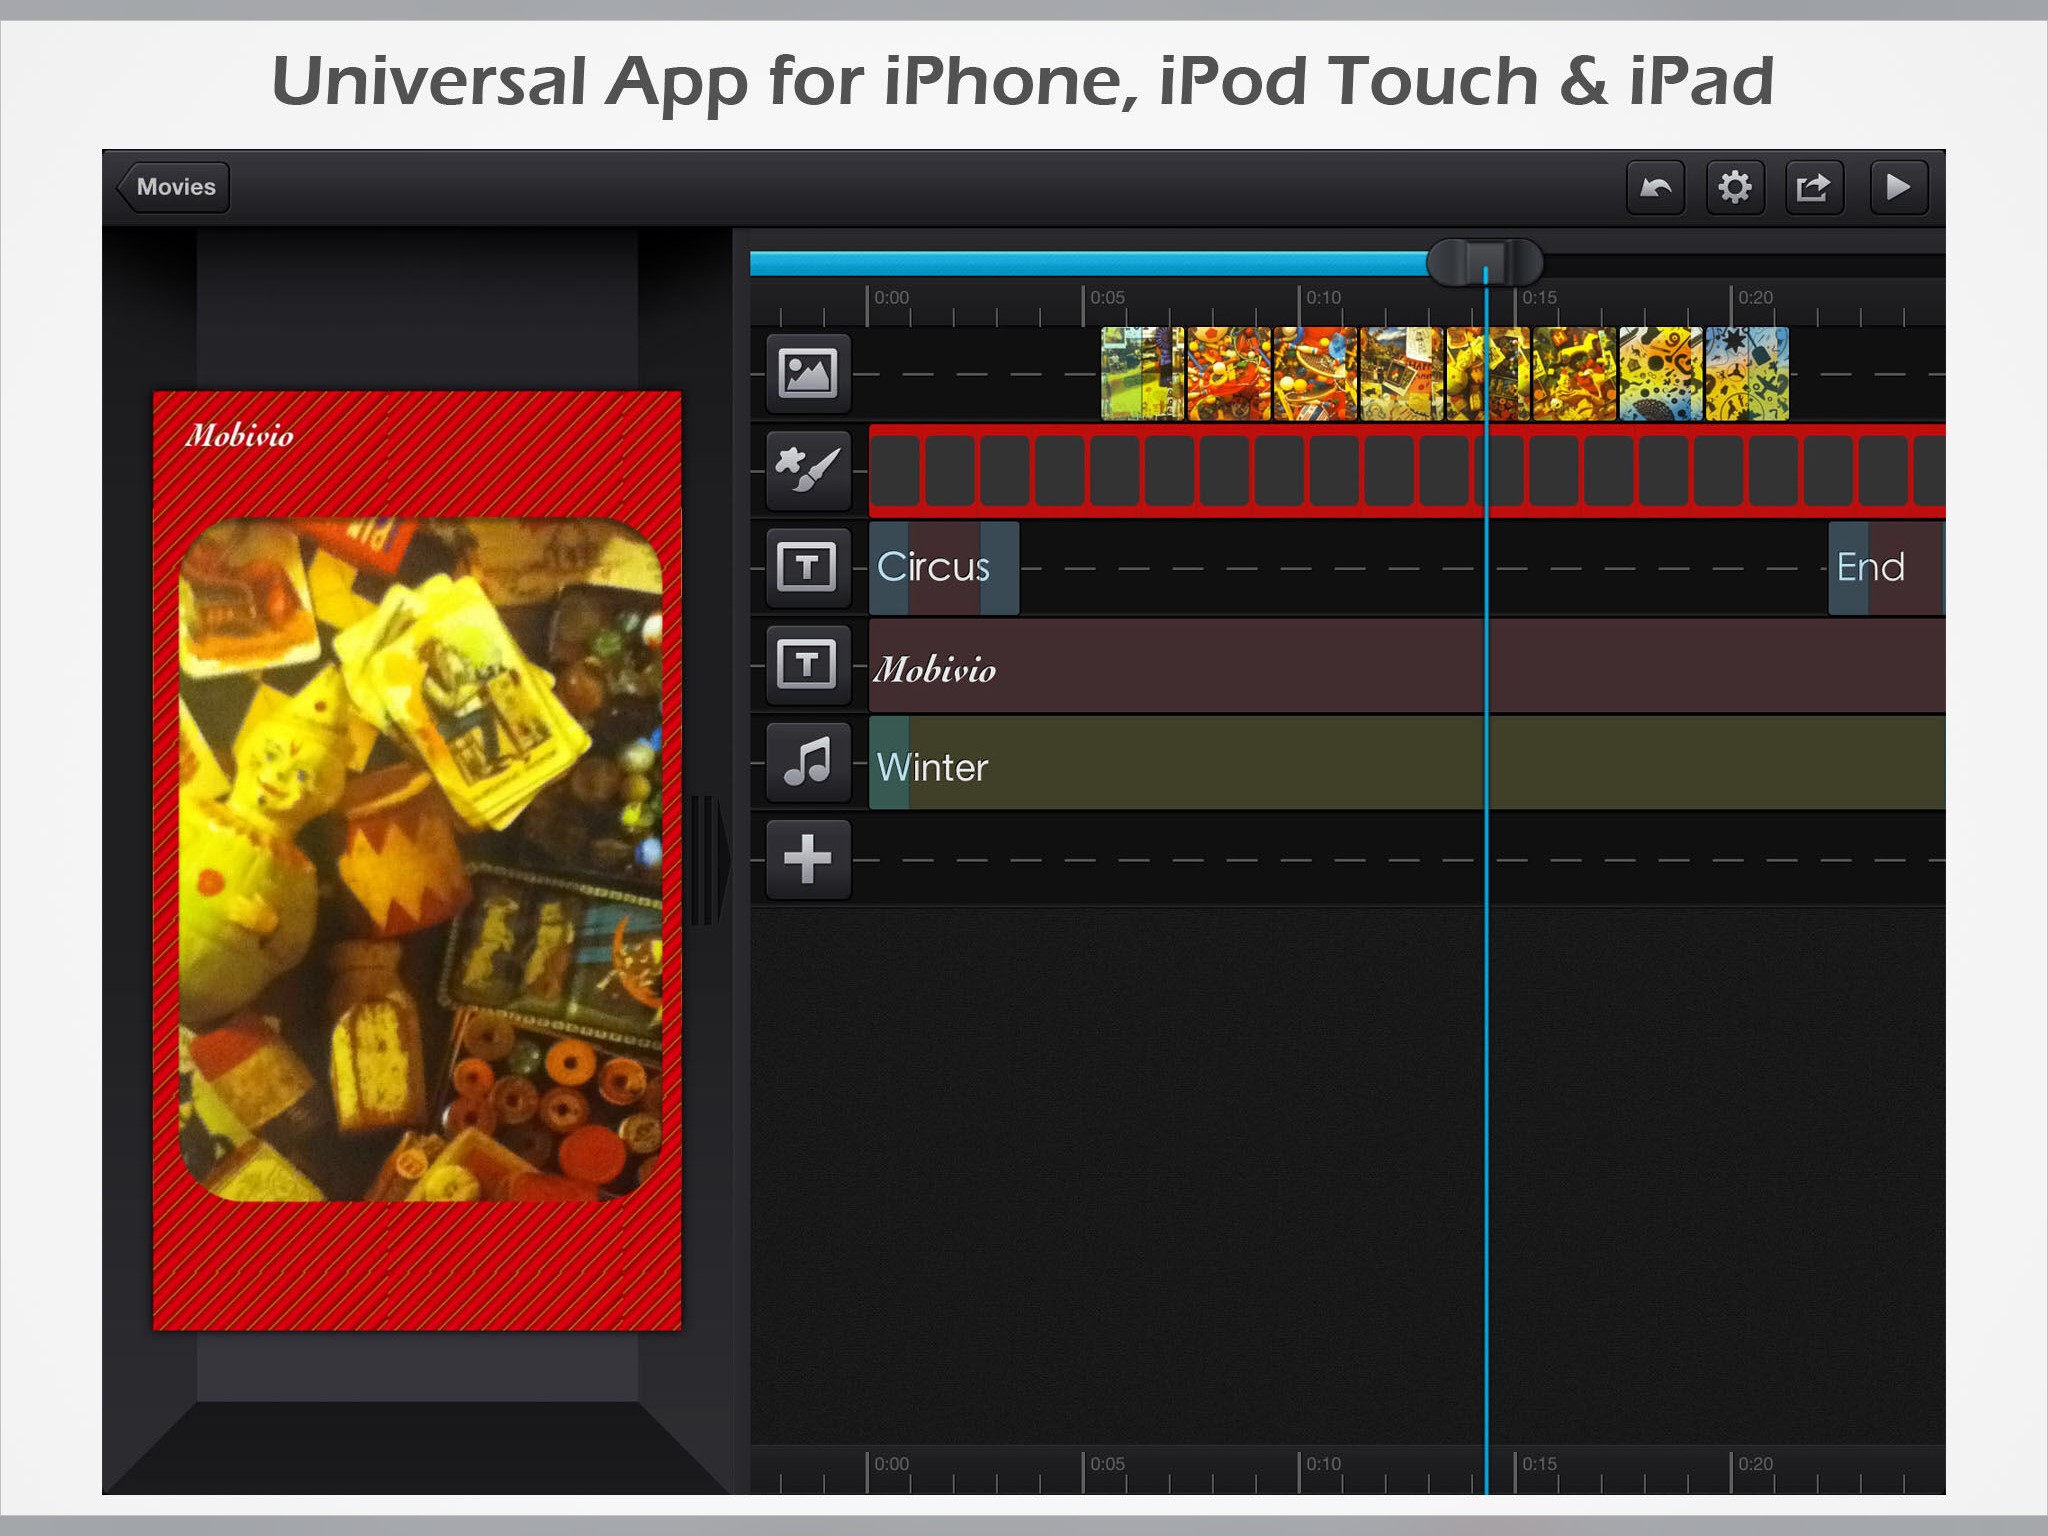Click the Mobivio text track icon

pyautogui.click(x=808, y=664)
